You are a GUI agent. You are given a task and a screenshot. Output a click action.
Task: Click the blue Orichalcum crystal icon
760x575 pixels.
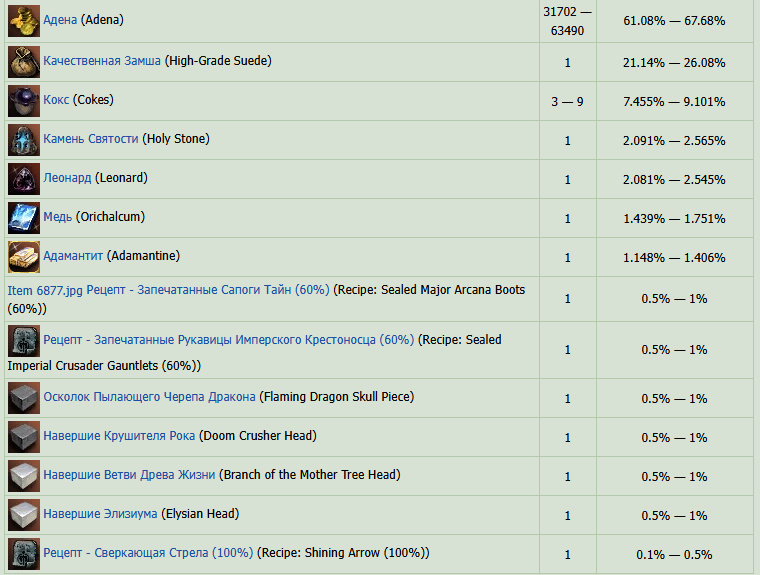click(x=23, y=218)
